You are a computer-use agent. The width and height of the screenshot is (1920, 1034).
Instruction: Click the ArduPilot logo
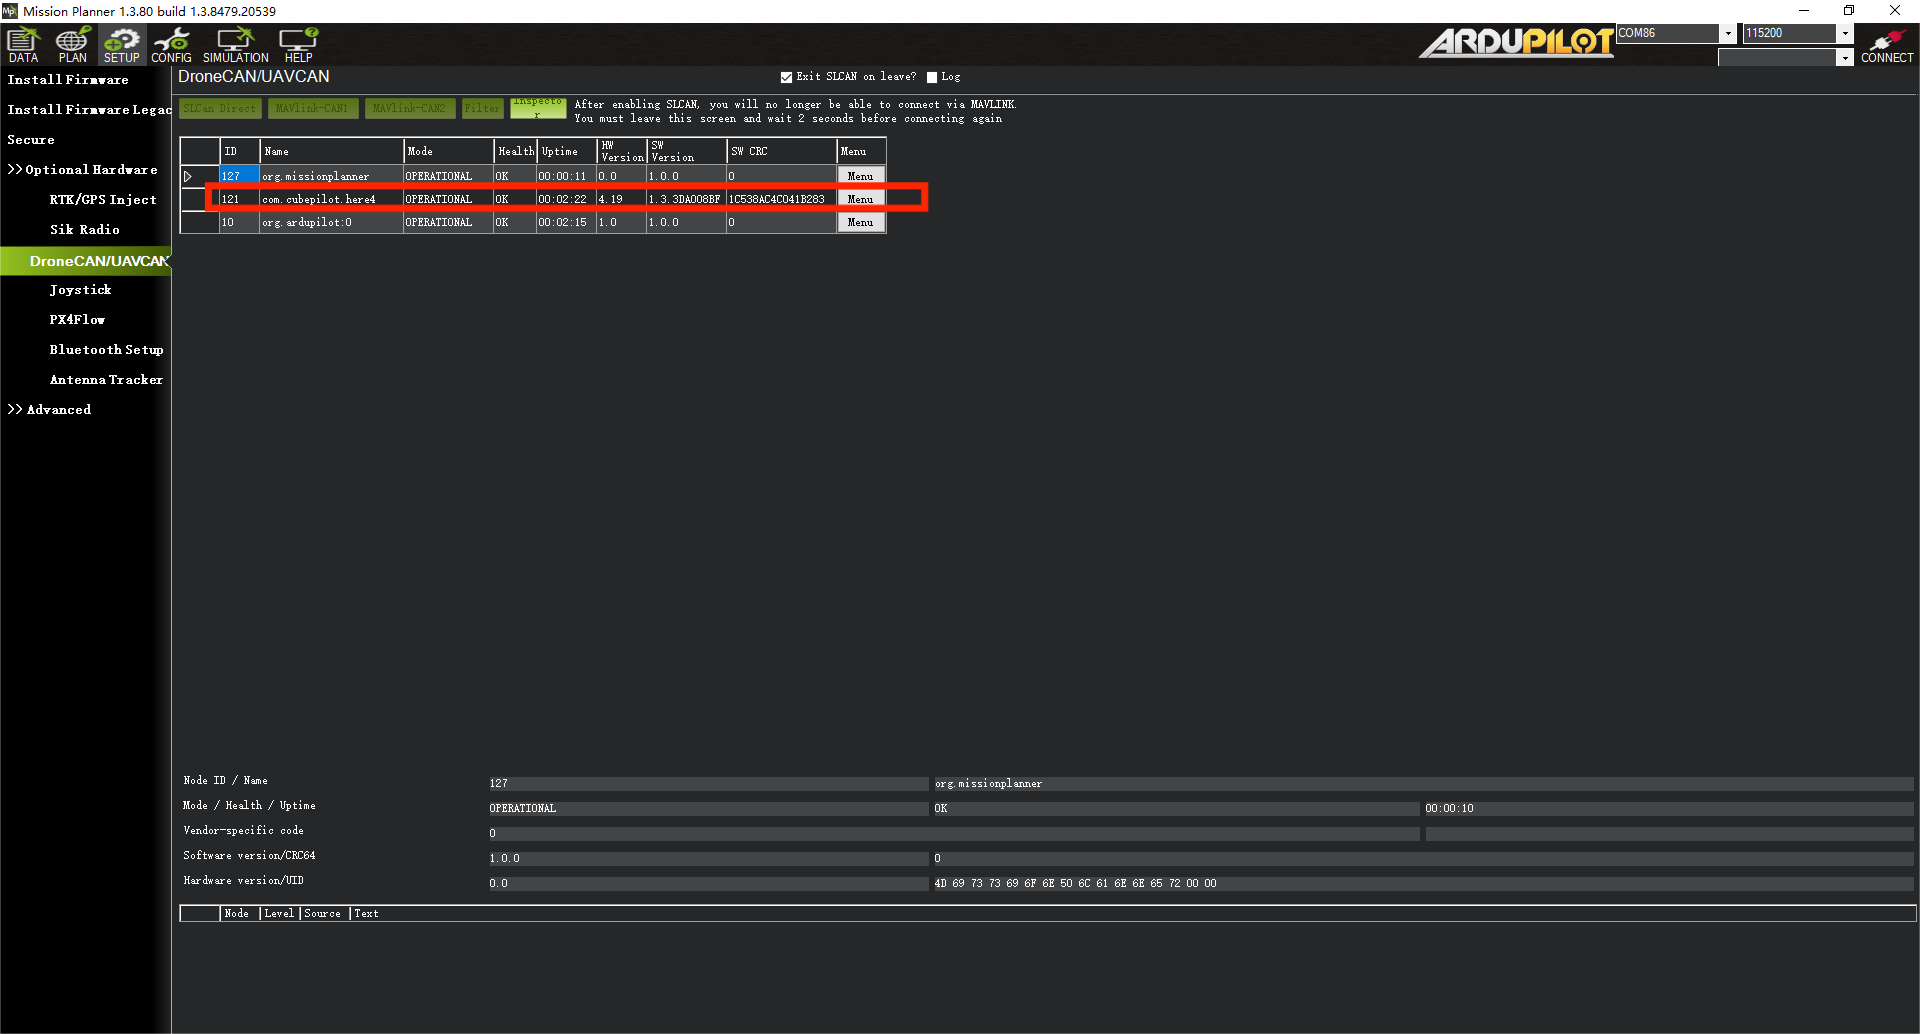(x=1516, y=42)
